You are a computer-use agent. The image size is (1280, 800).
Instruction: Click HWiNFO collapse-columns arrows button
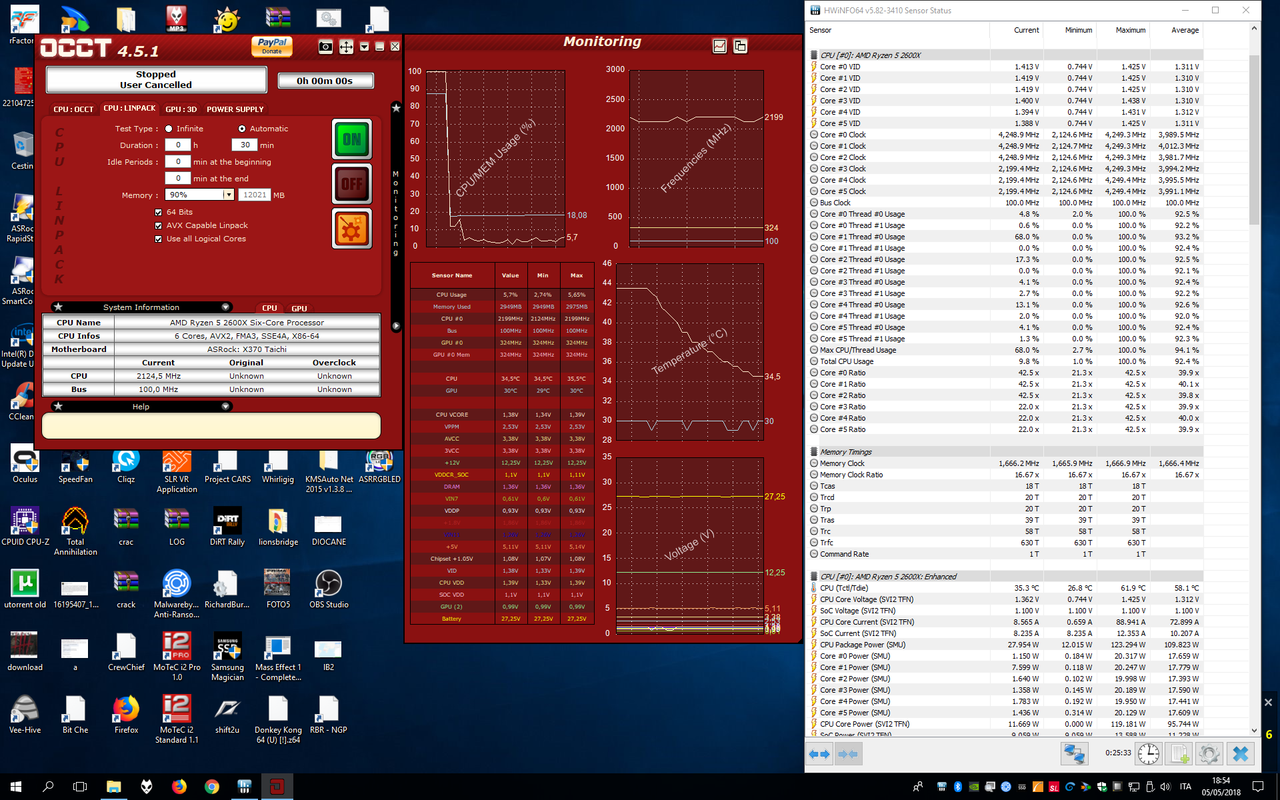point(847,754)
